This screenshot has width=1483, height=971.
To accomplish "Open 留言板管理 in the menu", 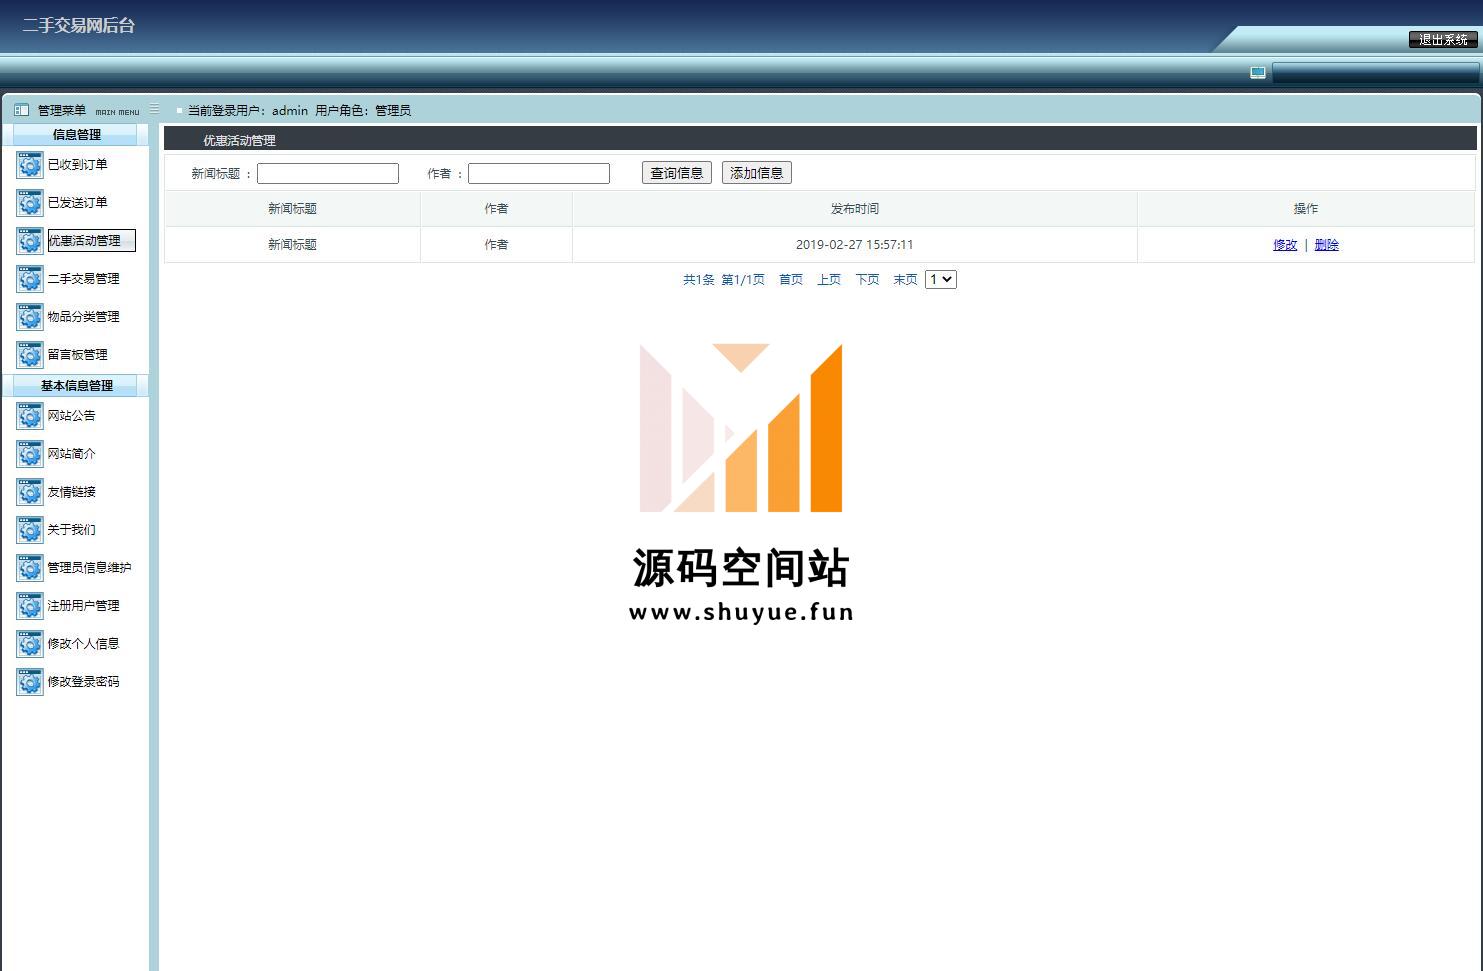I will click(x=77, y=354).
